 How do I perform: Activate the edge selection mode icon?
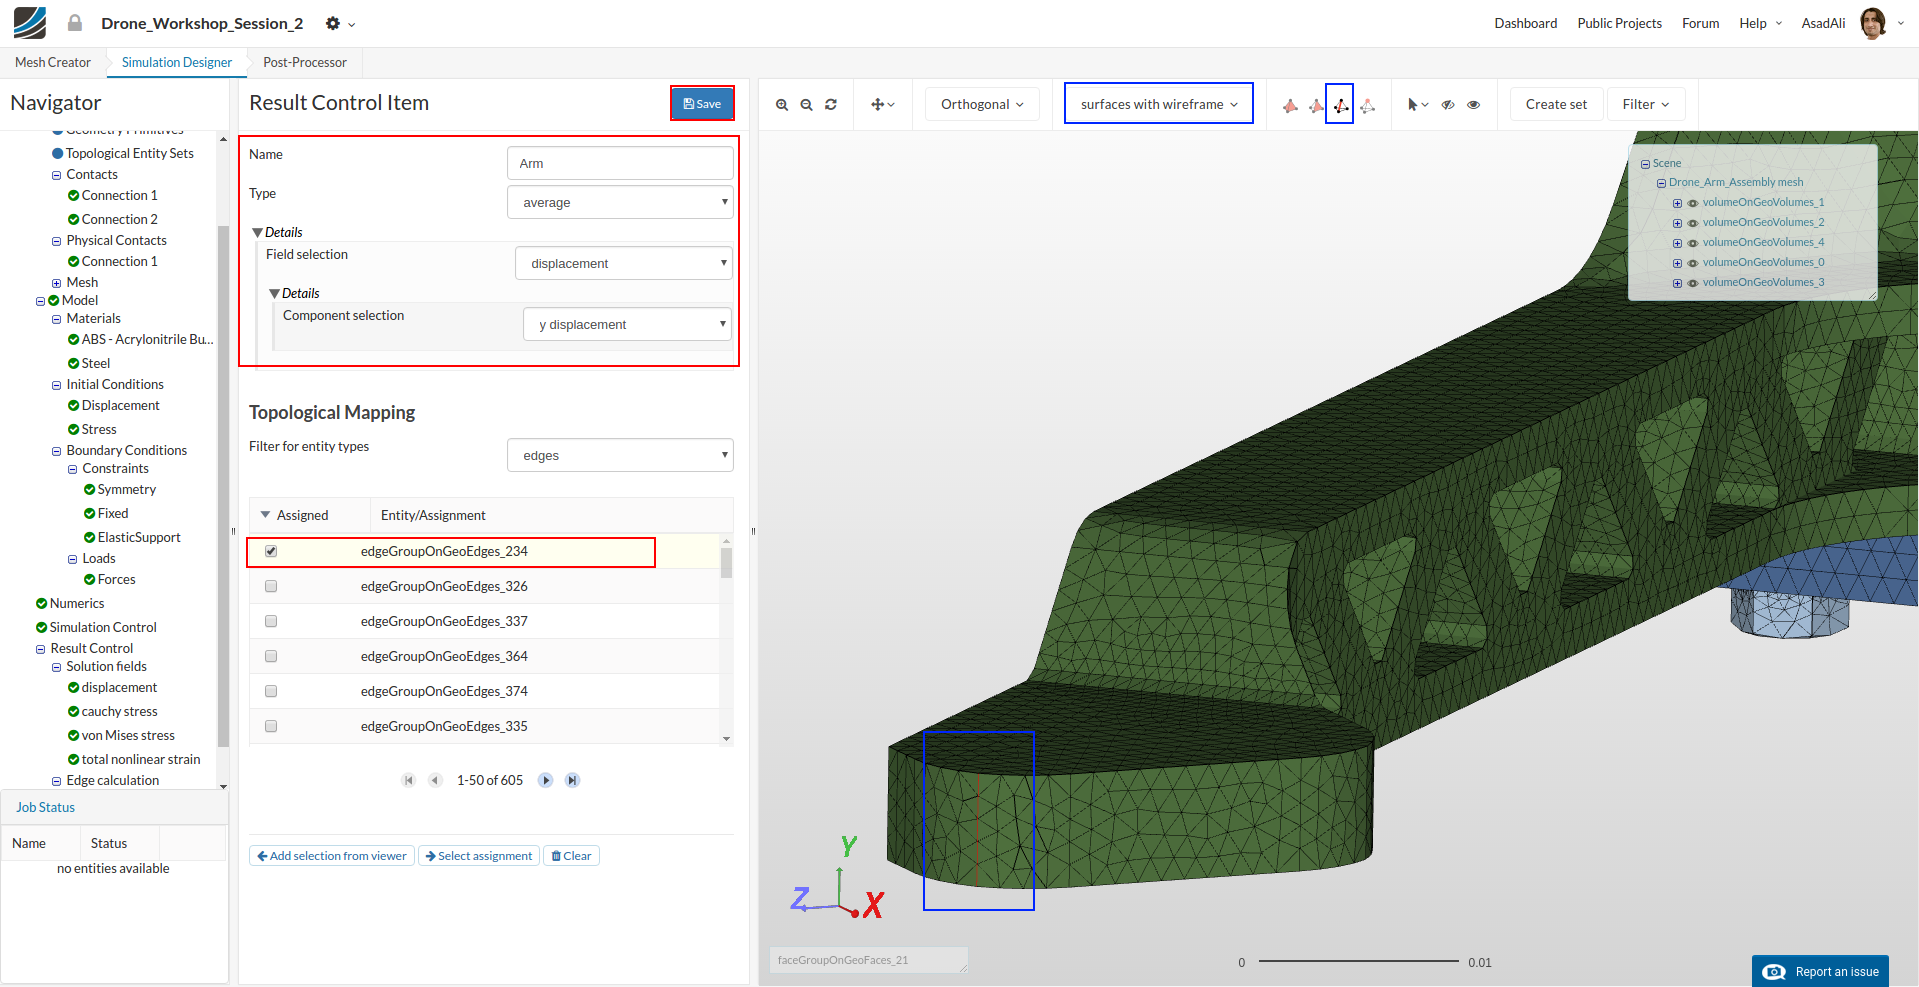(1340, 105)
